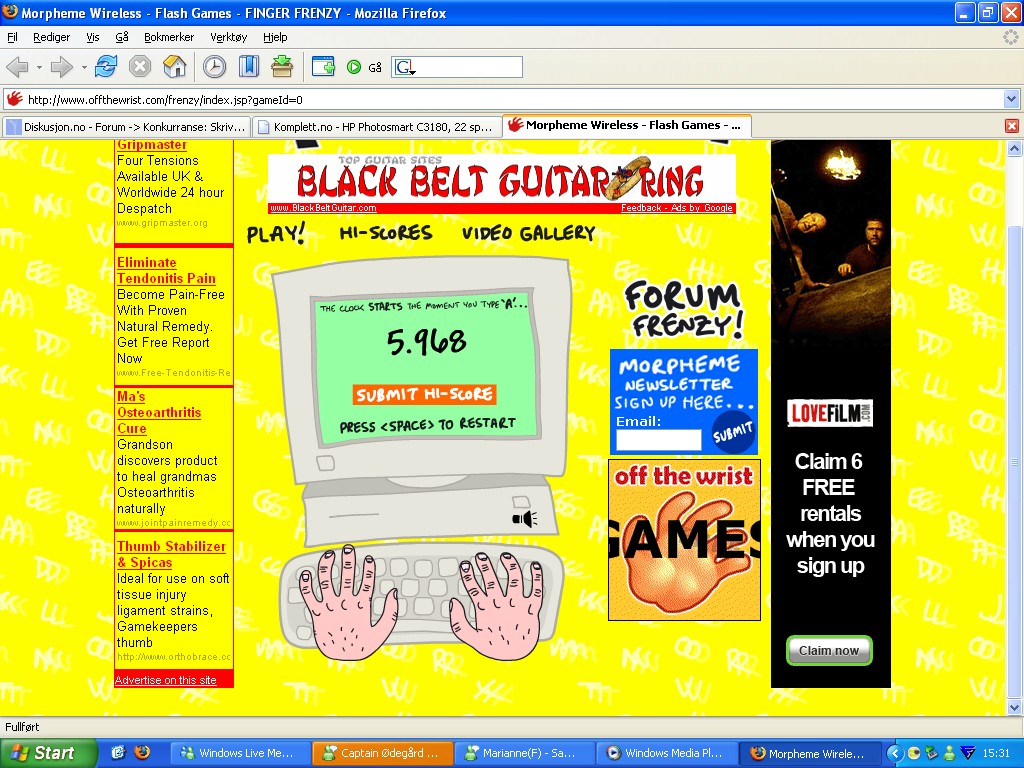Viewport: 1024px width, 768px height.
Task: Click the SUBMIT HI-SCORE button
Action: pyautogui.click(x=424, y=394)
